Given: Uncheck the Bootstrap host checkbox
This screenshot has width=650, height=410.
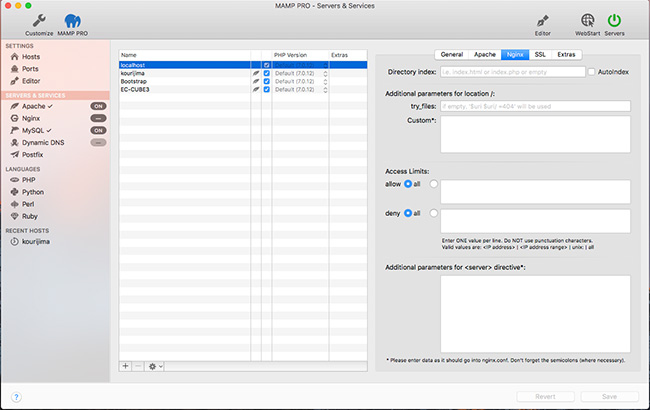Looking at the screenshot, I should [267, 81].
